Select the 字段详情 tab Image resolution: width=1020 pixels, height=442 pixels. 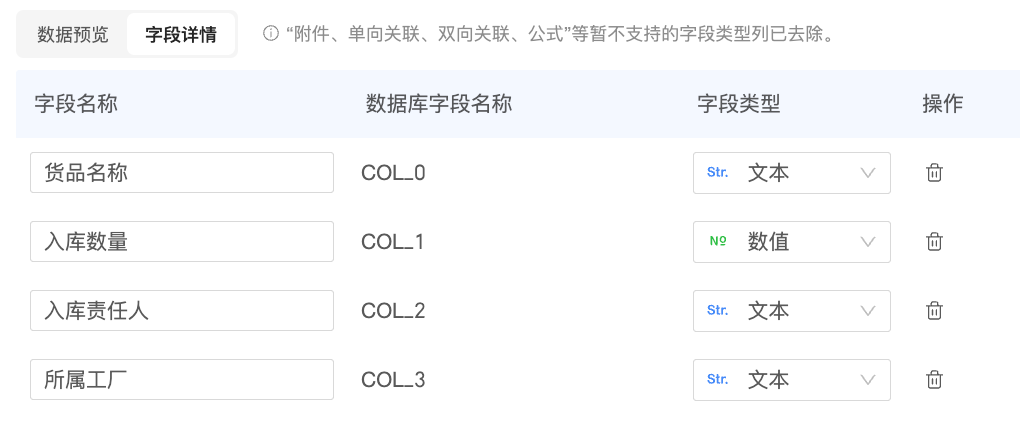[181, 34]
